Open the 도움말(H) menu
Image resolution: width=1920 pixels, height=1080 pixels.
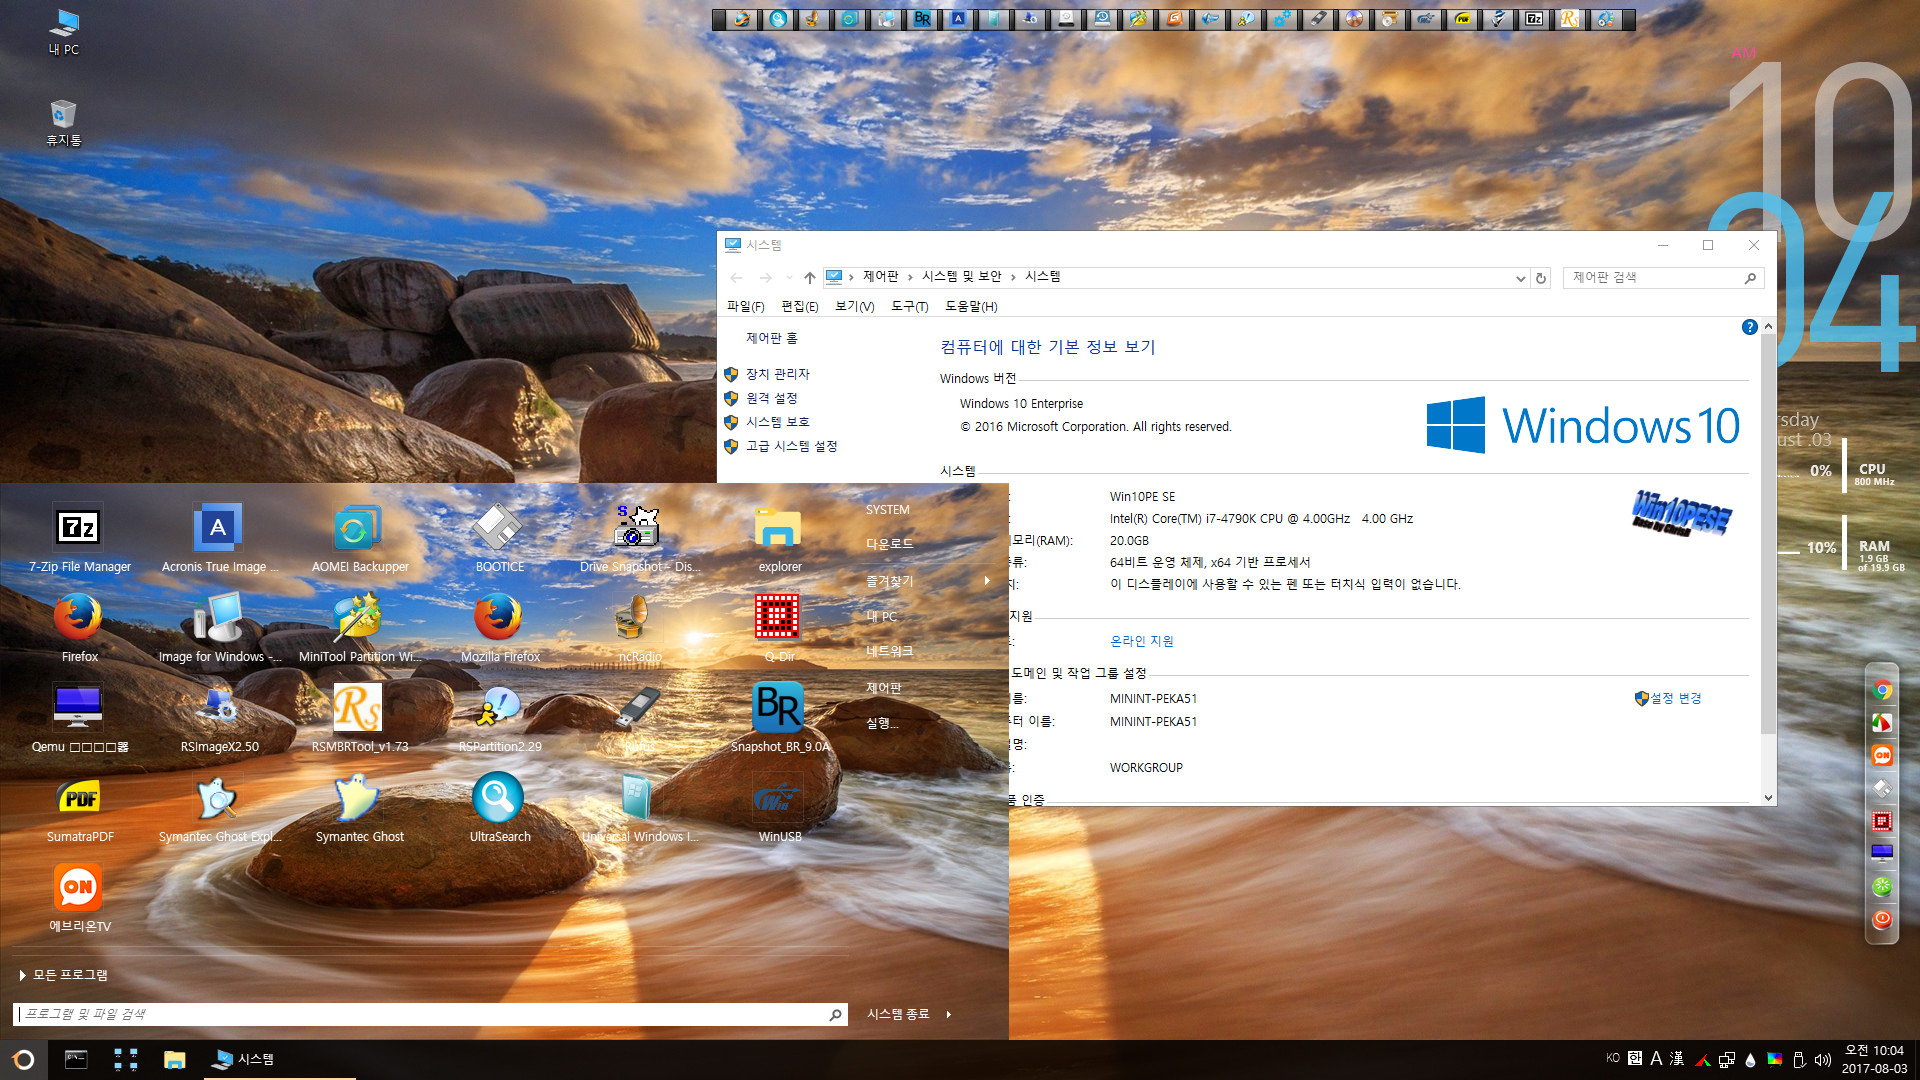pos(970,306)
